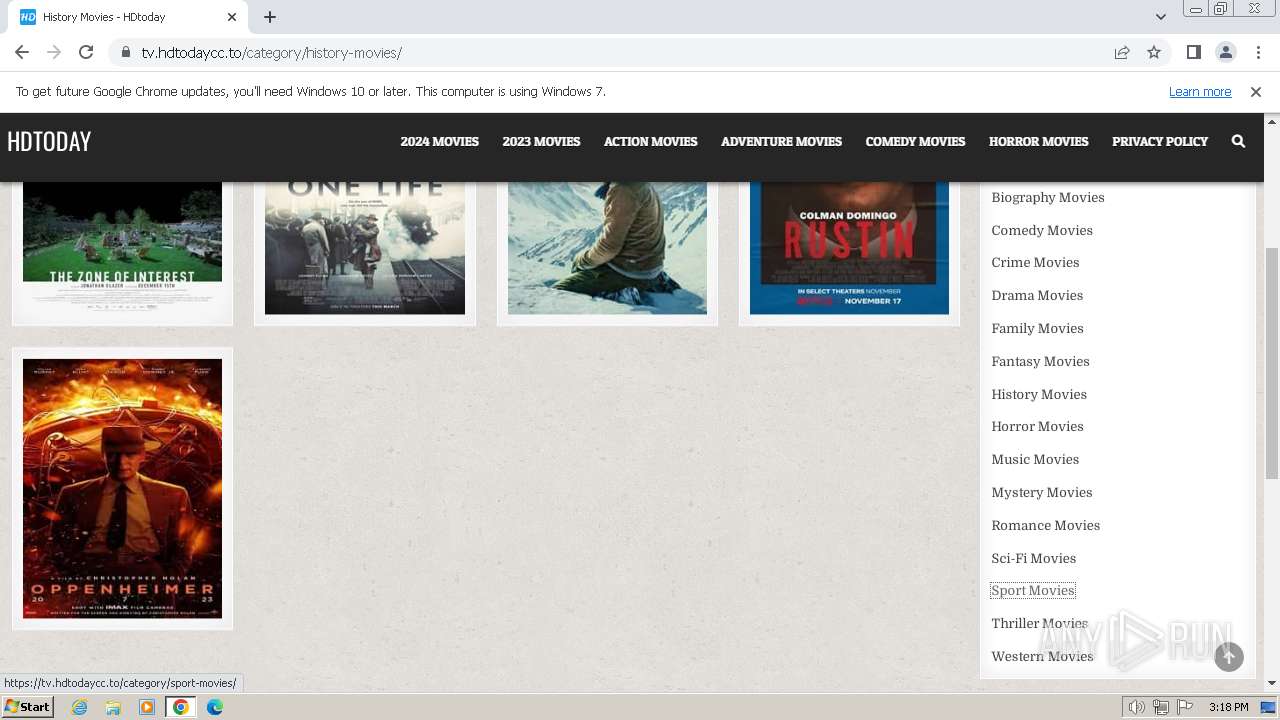Screen dimensions: 1280x720
Task: Open the side panel icon
Action: pyautogui.click(x=1193, y=52)
